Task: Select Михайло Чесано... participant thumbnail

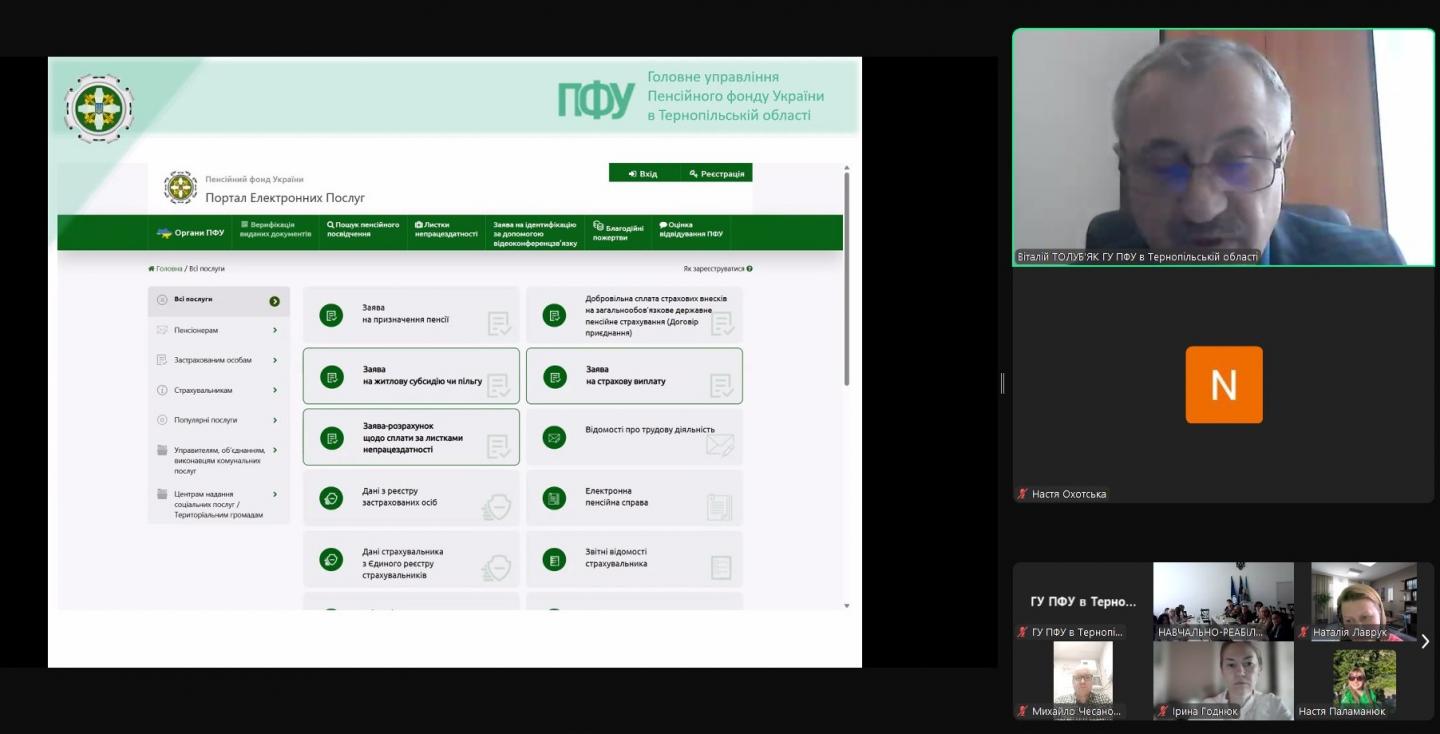Action: (x=1083, y=680)
